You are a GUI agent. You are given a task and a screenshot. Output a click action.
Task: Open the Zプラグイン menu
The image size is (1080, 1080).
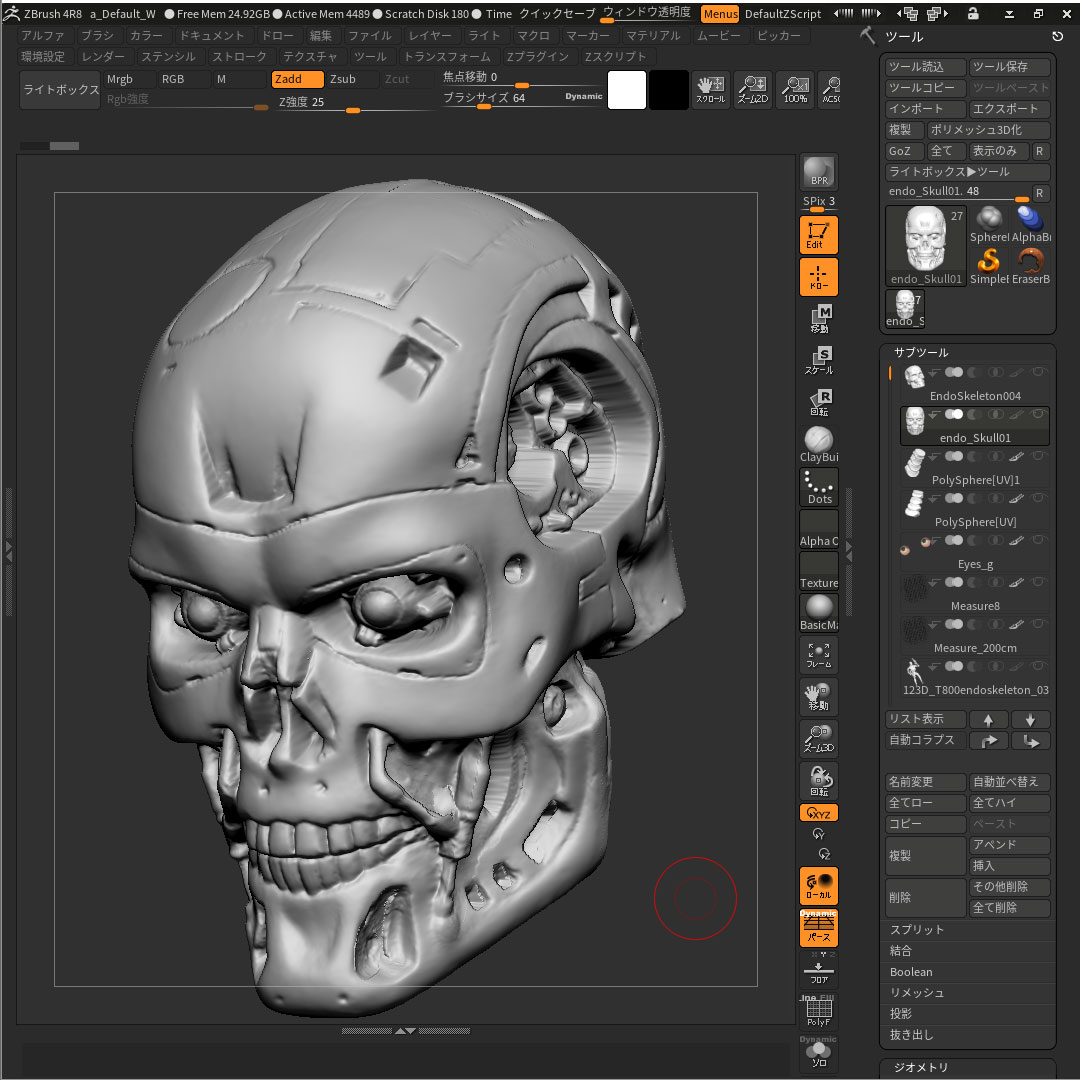(x=538, y=56)
